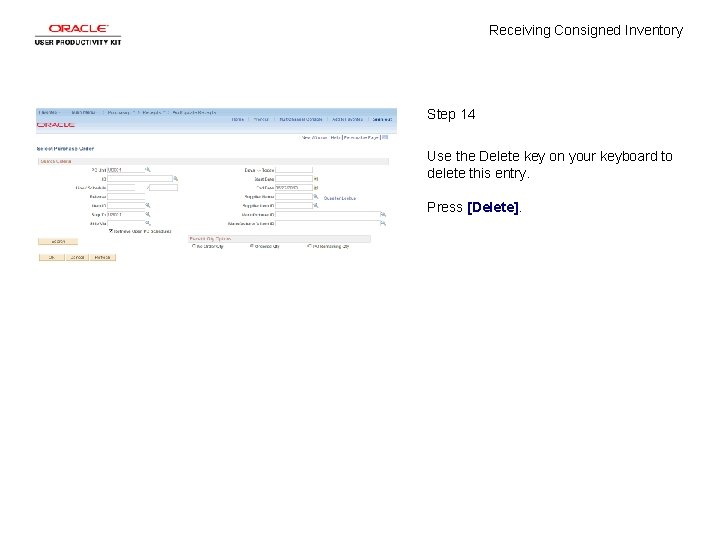Open lookup for purchase order ID field
Image resolution: width=720 pixels, height=540 pixels.
pyautogui.click(x=176, y=179)
